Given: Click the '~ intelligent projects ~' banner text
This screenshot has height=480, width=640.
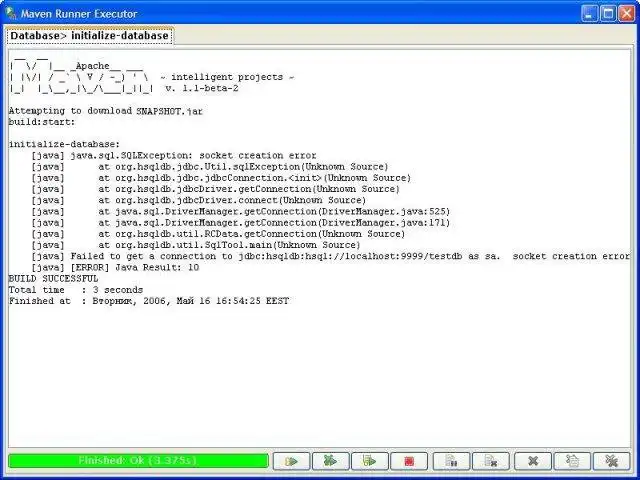Looking at the screenshot, I should (227, 77).
